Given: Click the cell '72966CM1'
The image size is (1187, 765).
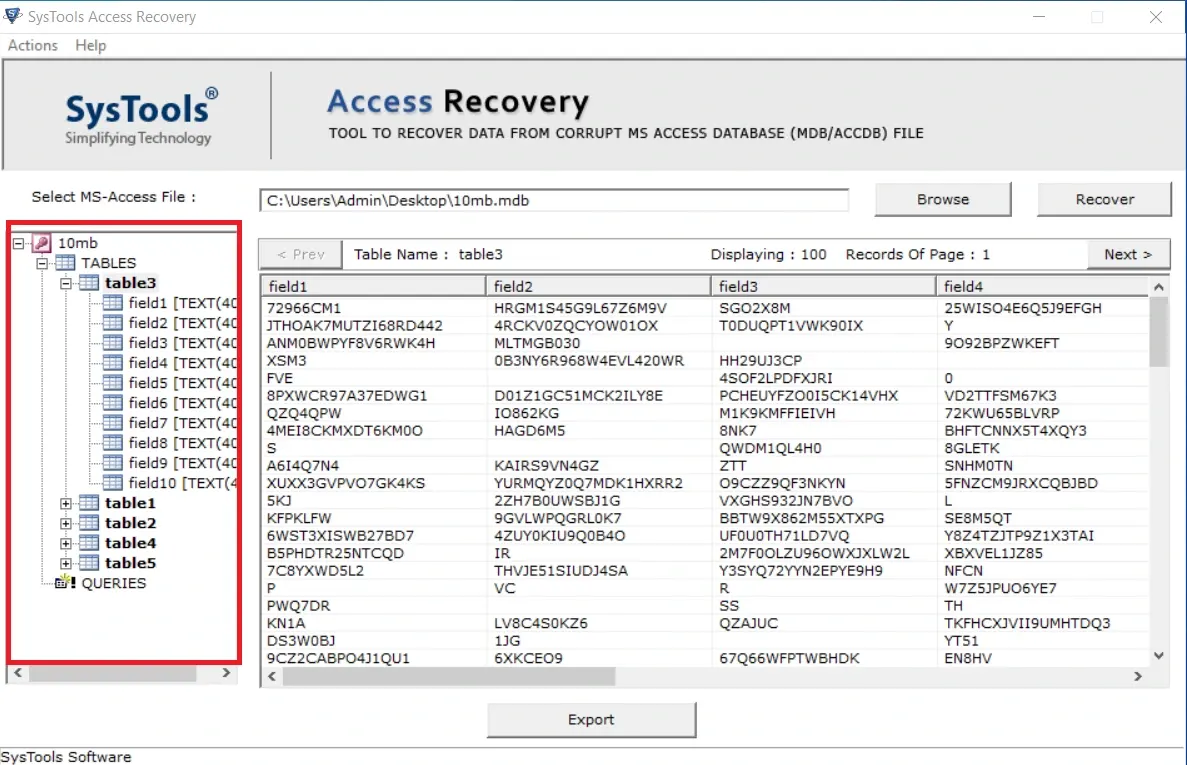Looking at the screenshot, I should 304,308.
